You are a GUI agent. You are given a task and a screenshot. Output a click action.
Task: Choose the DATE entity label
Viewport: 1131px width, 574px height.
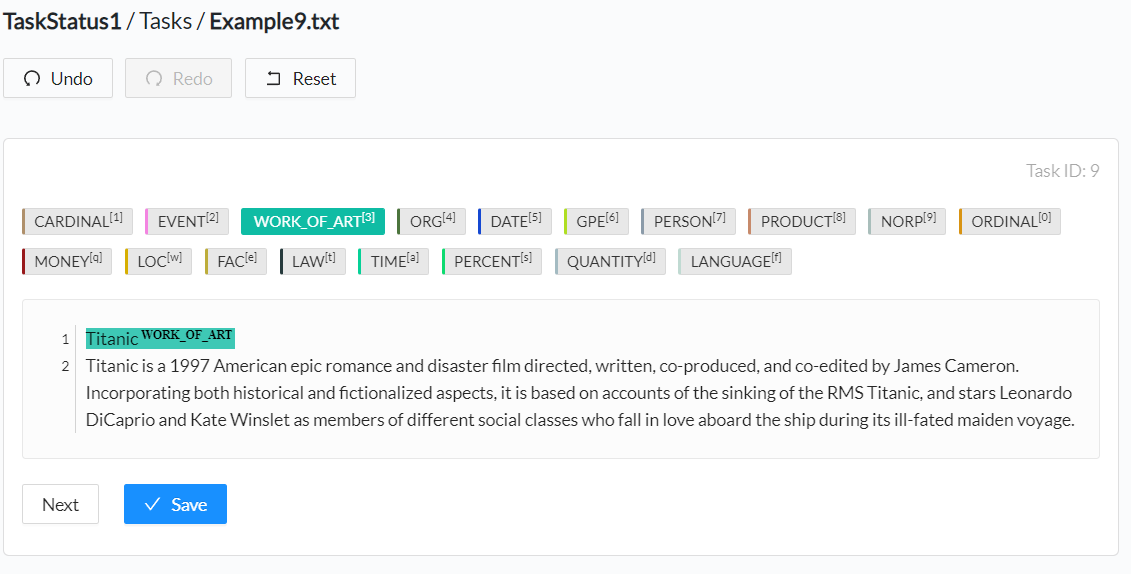coord(515,221)
